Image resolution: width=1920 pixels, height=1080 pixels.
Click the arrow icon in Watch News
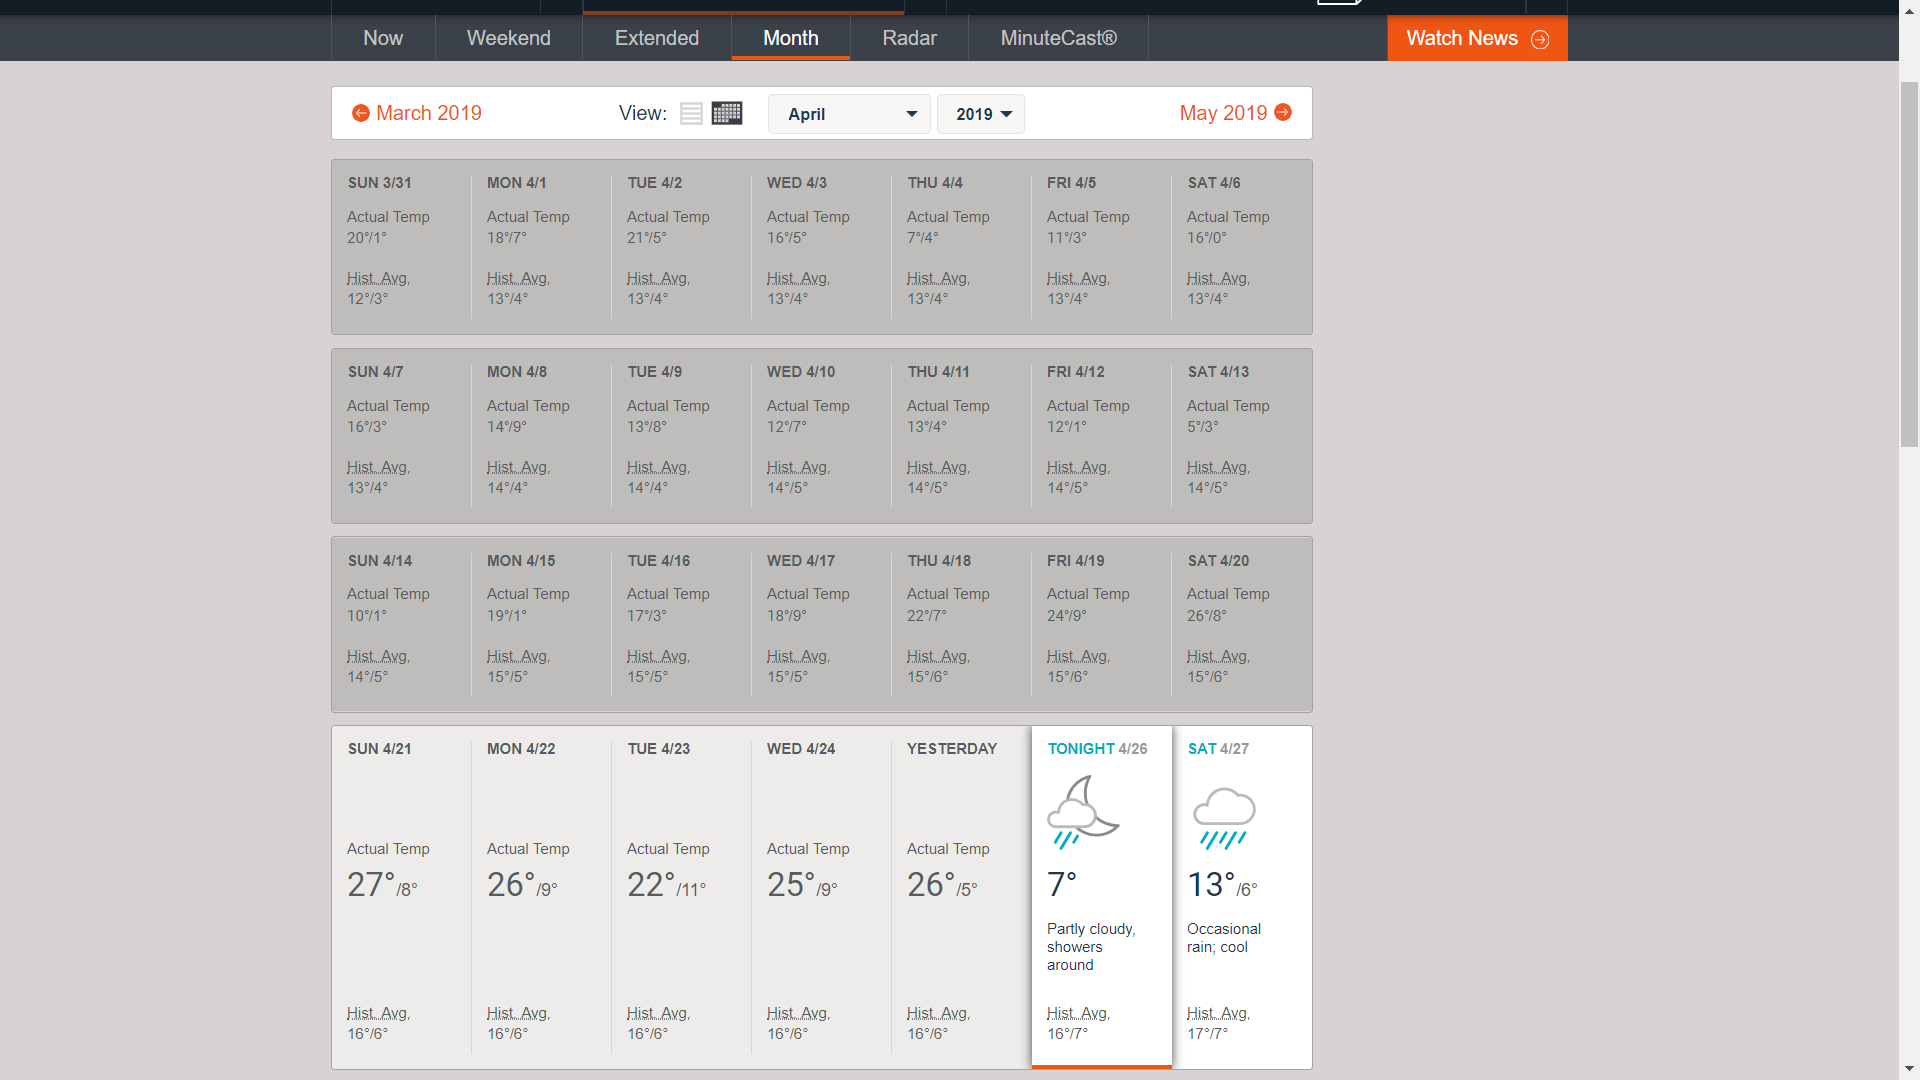click(x=1540, y=39)
